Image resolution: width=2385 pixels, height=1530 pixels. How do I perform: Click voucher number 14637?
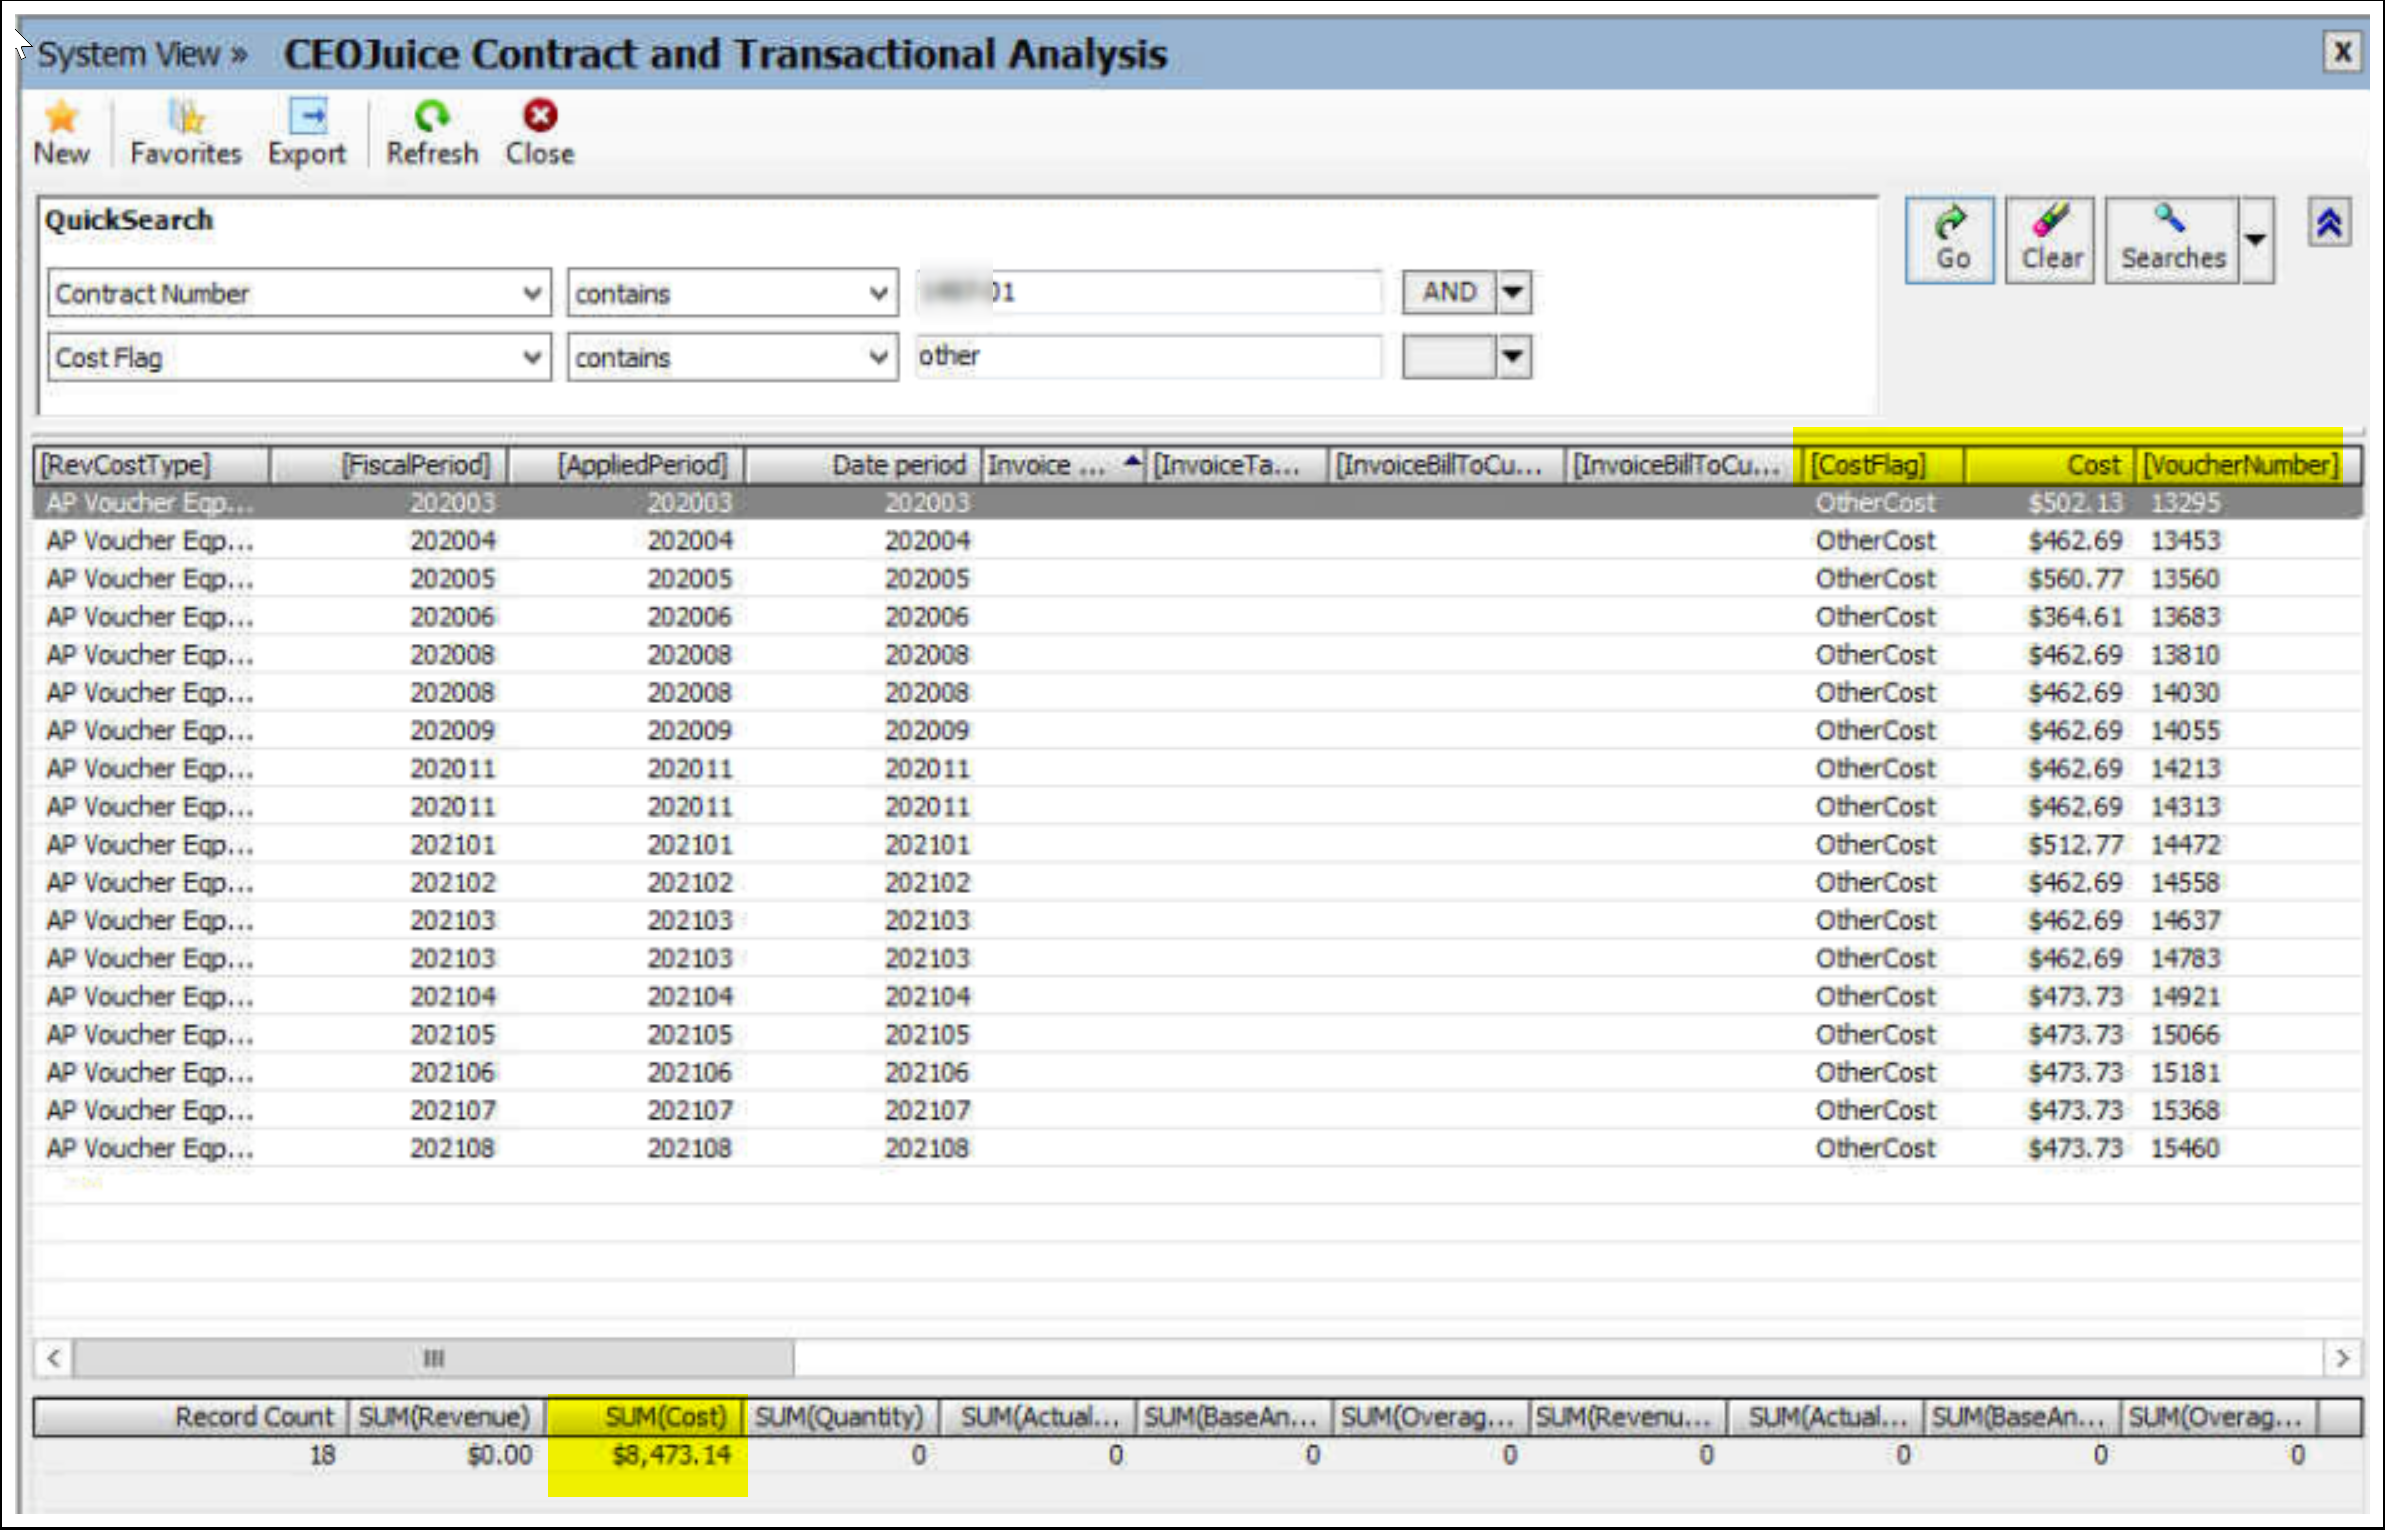click(x=2185, y=921)
